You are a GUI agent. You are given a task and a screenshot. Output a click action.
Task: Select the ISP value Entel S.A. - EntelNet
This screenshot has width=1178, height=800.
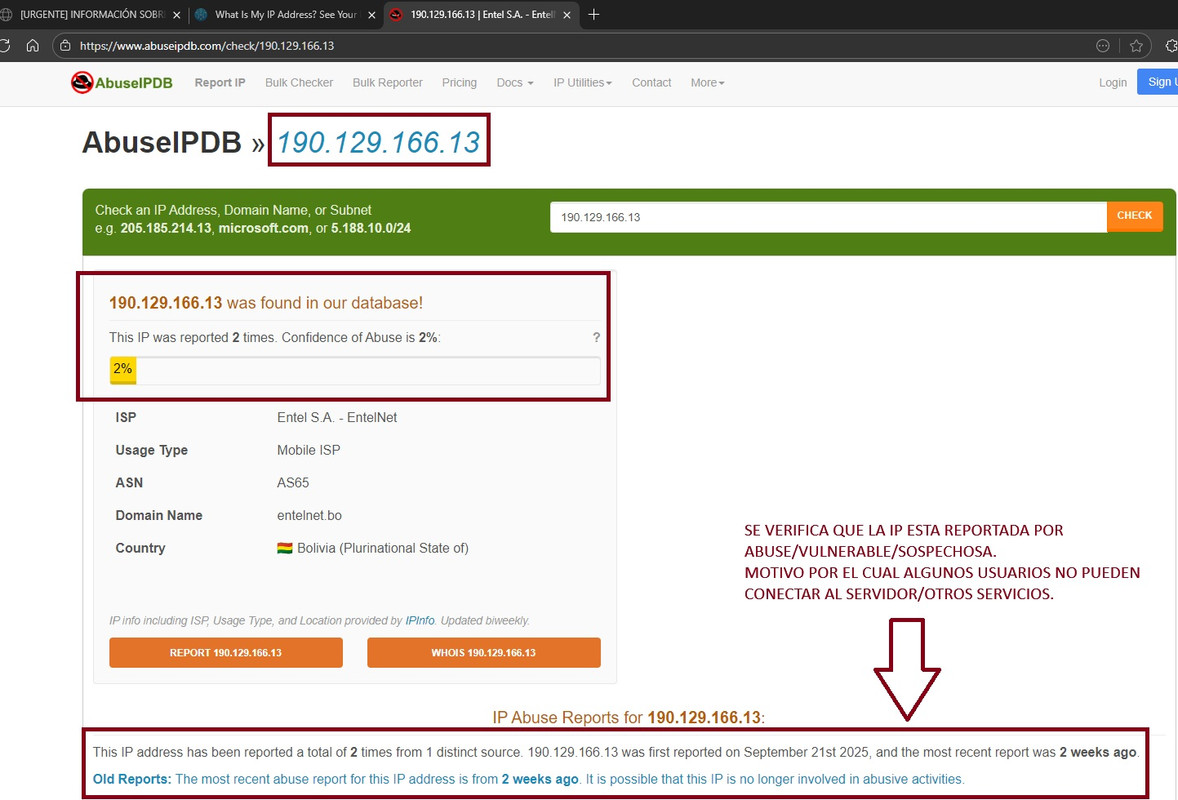(337, 418)
